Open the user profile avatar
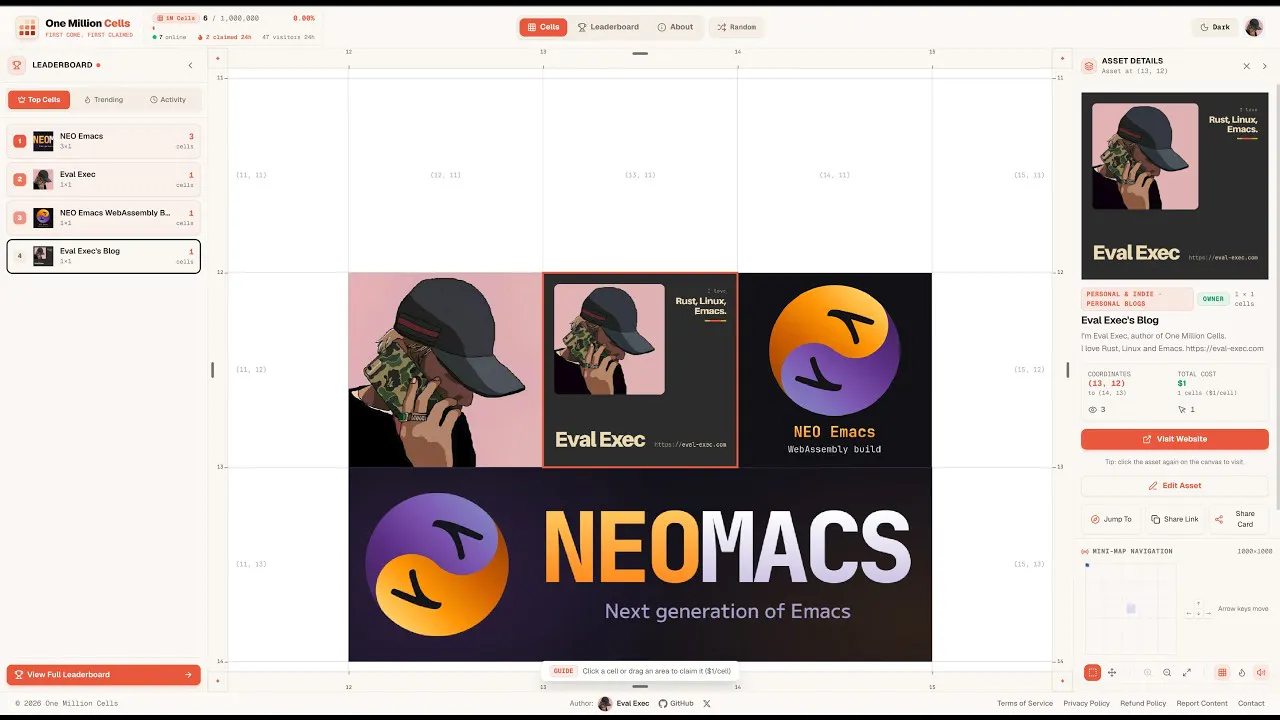Screen dimensions: 1280x720 coord(1254,27)
